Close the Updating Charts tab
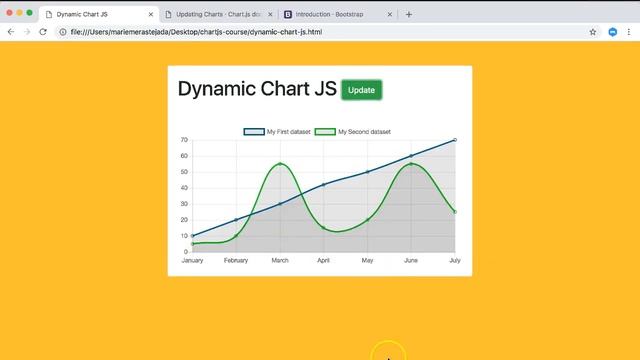This screenshot has width=640, height=360. click(270, 14)
